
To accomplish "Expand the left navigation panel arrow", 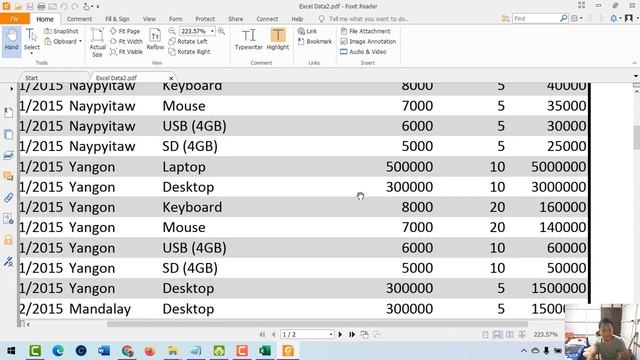I will coord(11,88).
